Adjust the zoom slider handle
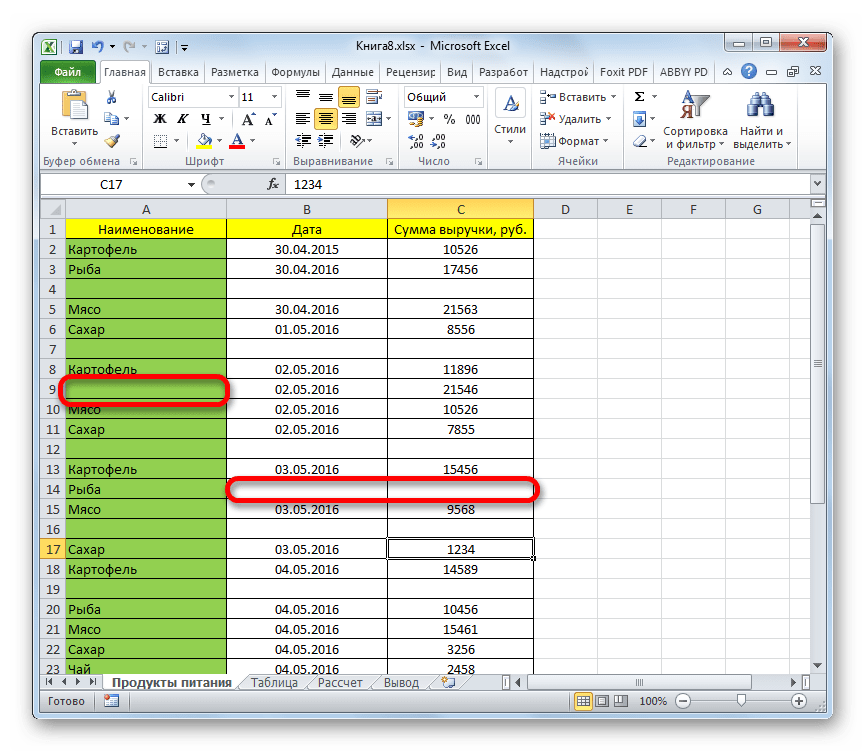 tap(741, 701)
